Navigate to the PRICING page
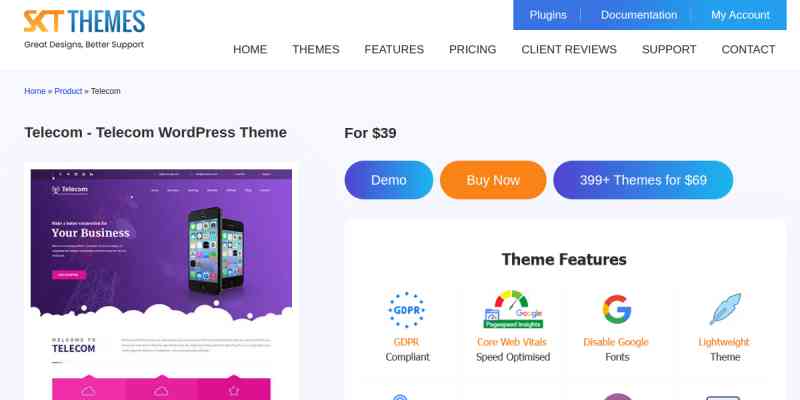 coord(472,49)
